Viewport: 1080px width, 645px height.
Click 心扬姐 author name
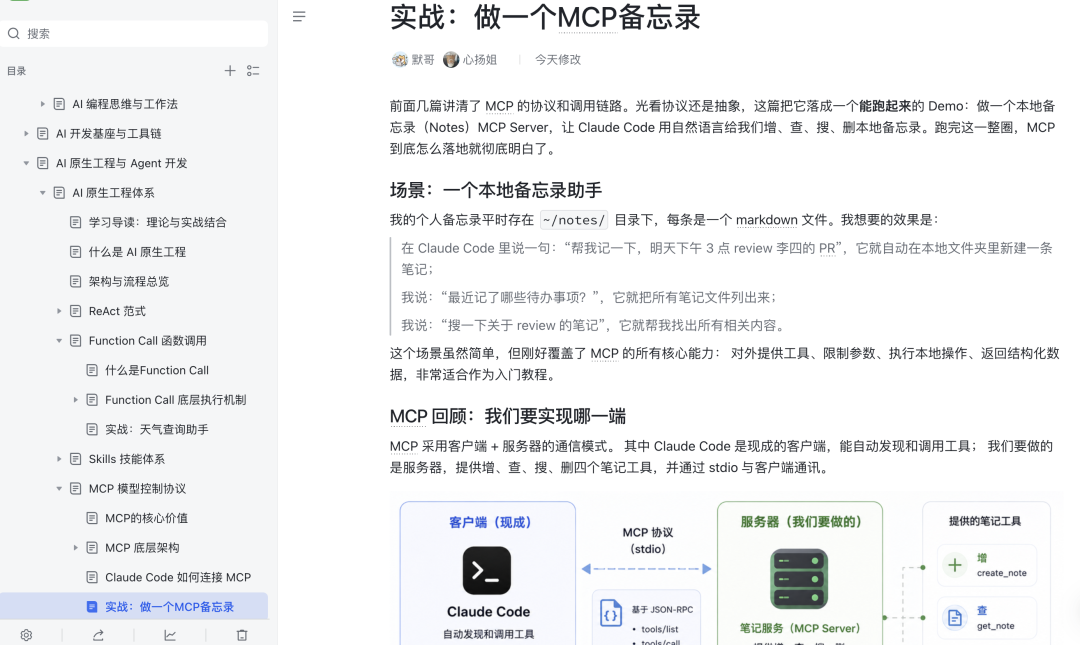pyautogui.click(x=479, y=60)
